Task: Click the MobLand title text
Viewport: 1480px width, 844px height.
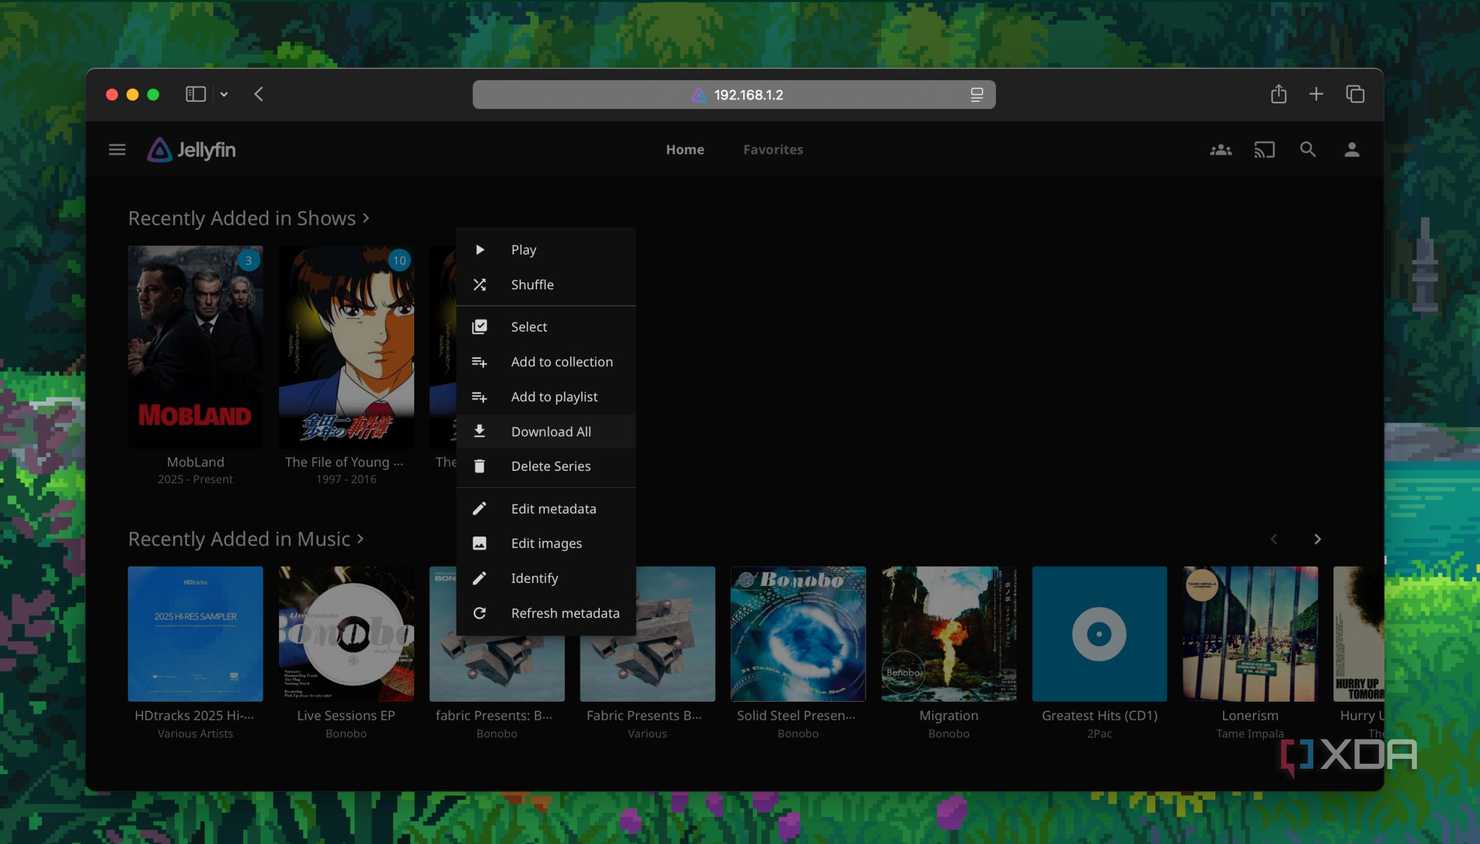Action: tap(195, 462)
